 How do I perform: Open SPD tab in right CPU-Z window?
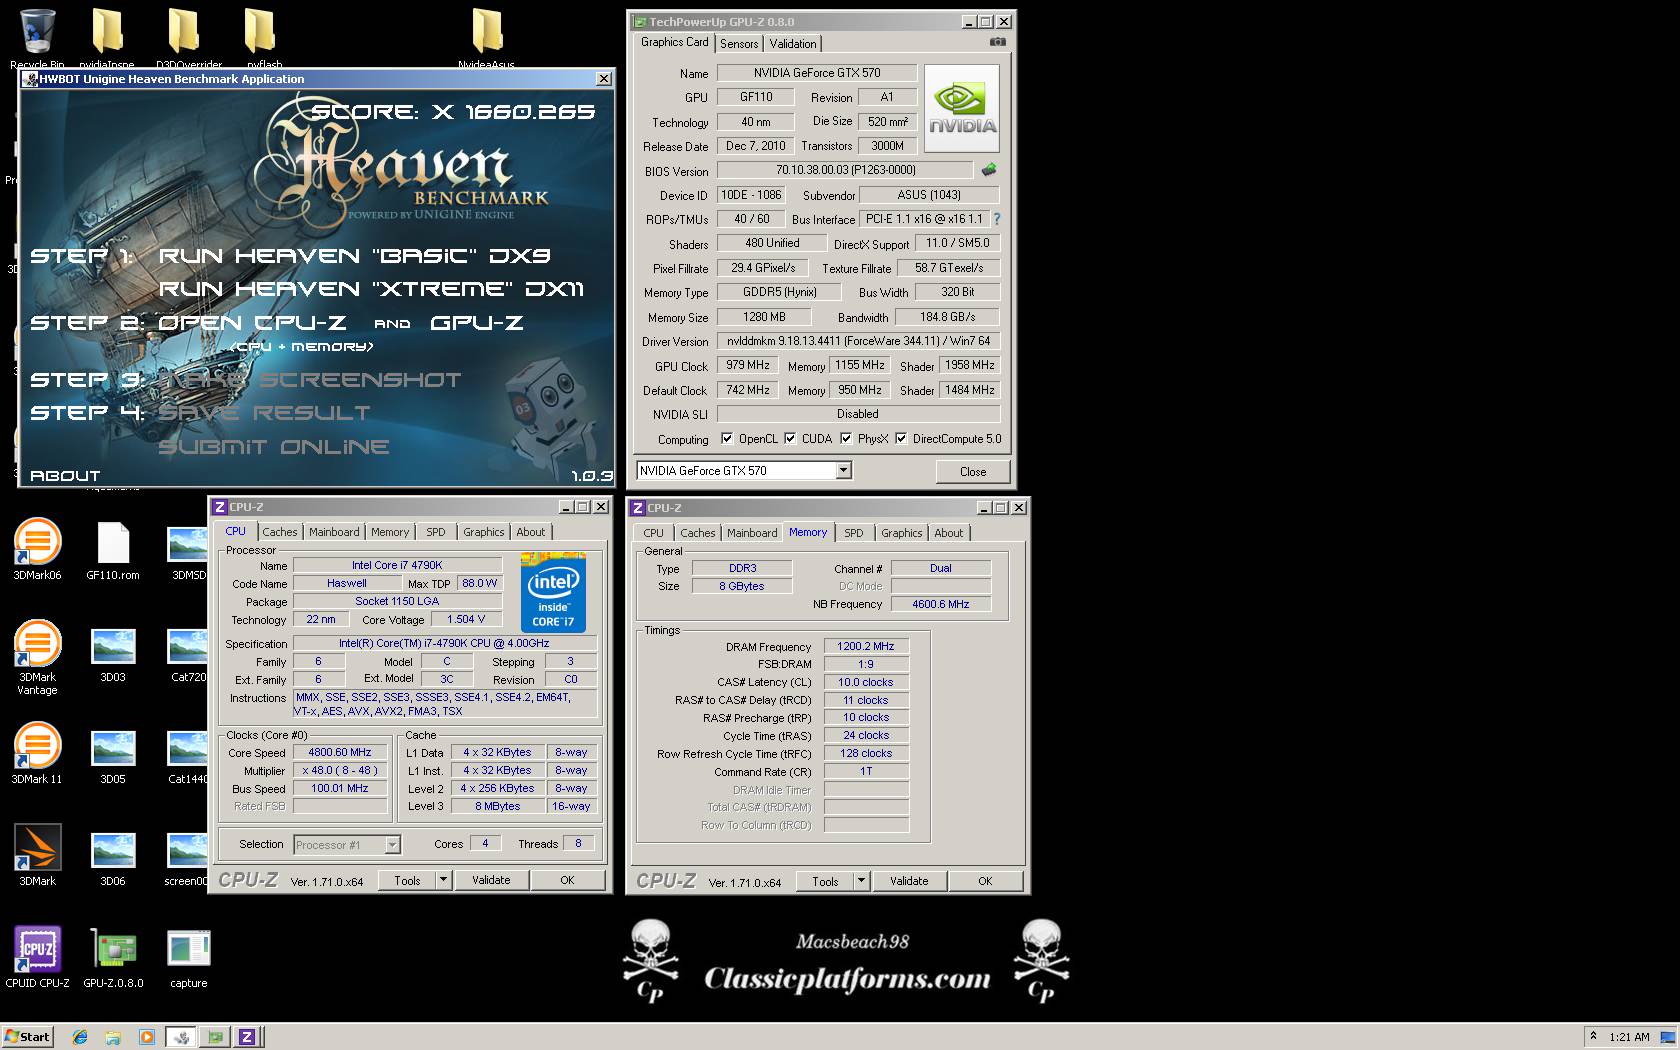853,533
